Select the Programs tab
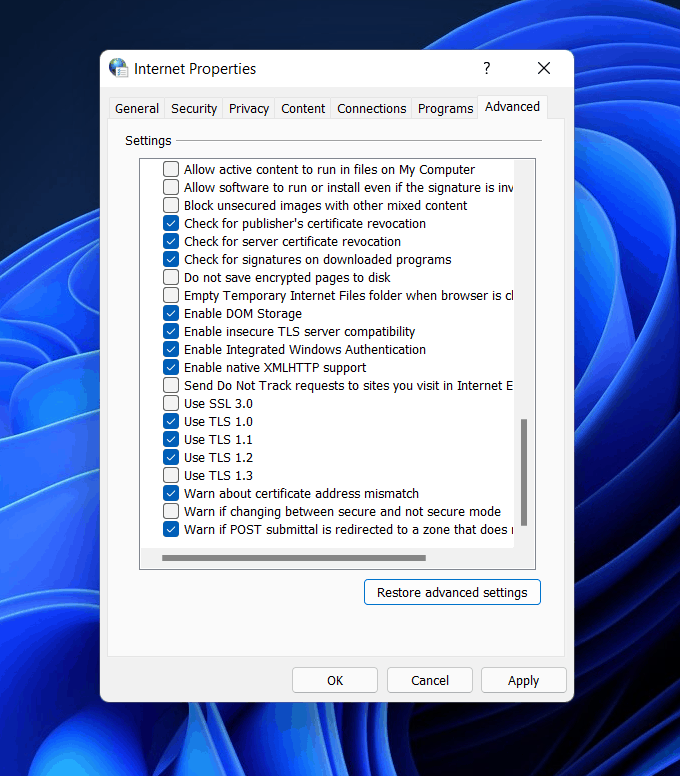The image size is (680, 776). pyautogui.click(x=445, y=108)
